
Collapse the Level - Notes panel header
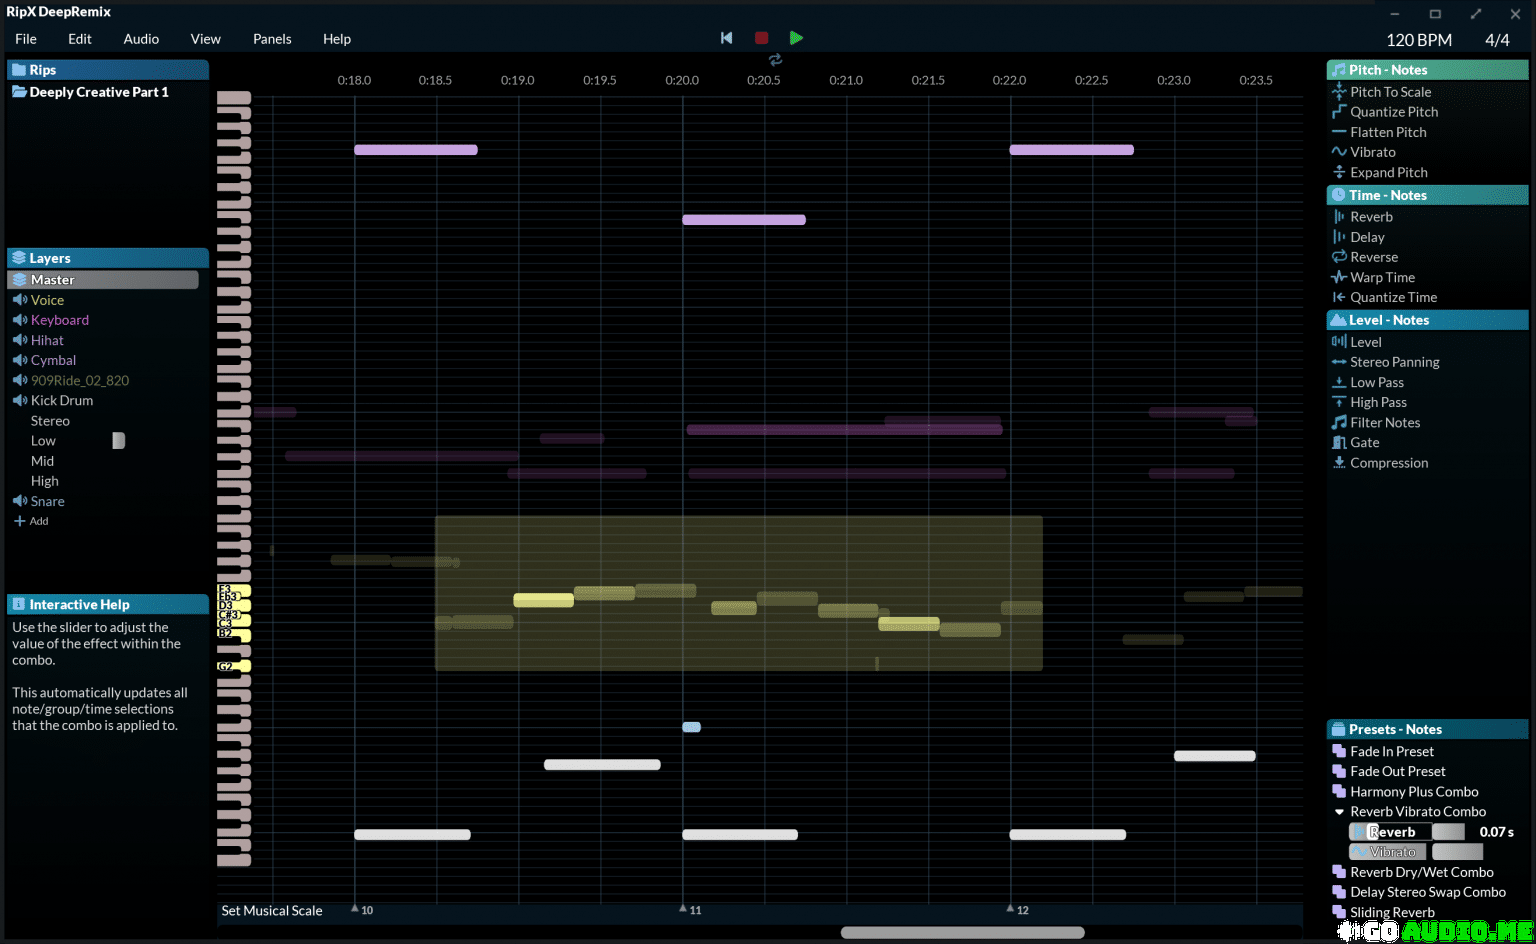pos(1427,320)
